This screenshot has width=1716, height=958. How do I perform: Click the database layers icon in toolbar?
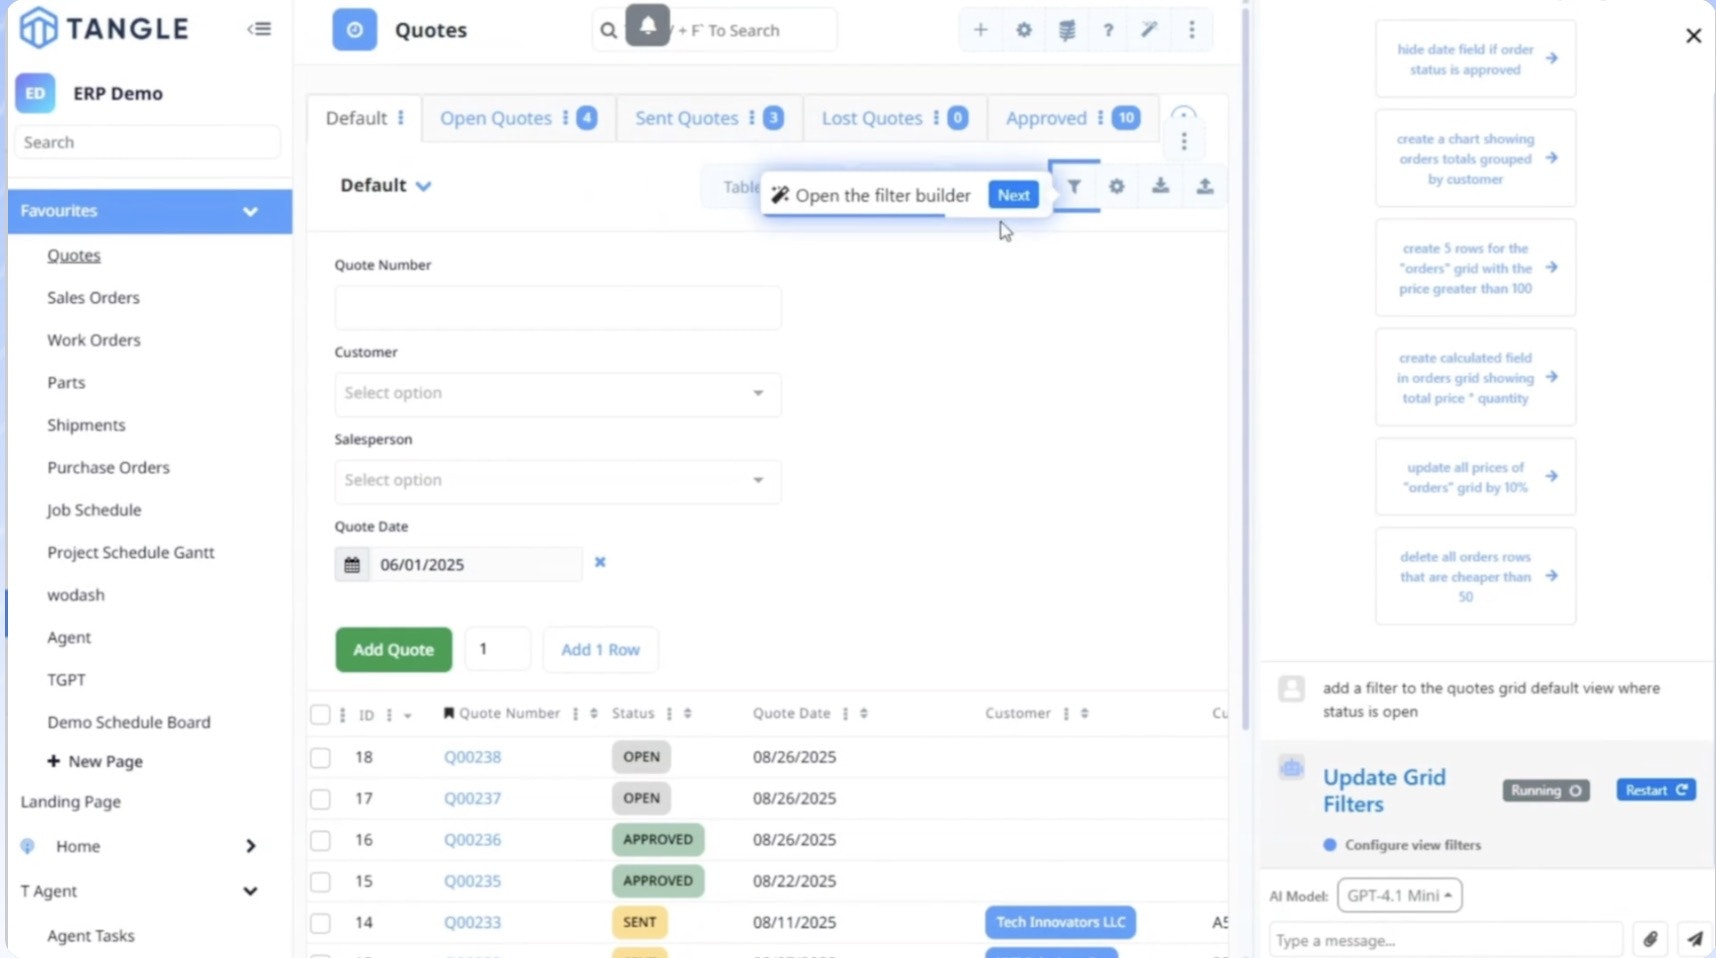click(x=1066, y=30)
